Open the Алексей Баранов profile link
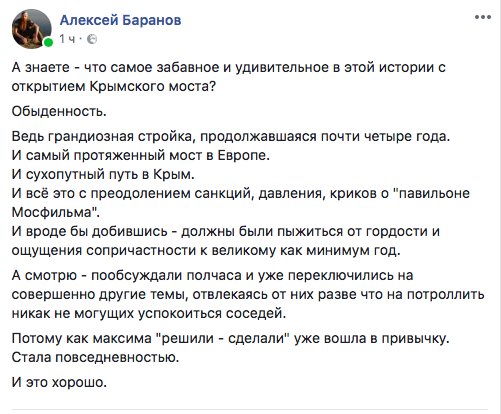The width and height of the screenshot is (501, 414). [x=121, y=20]
